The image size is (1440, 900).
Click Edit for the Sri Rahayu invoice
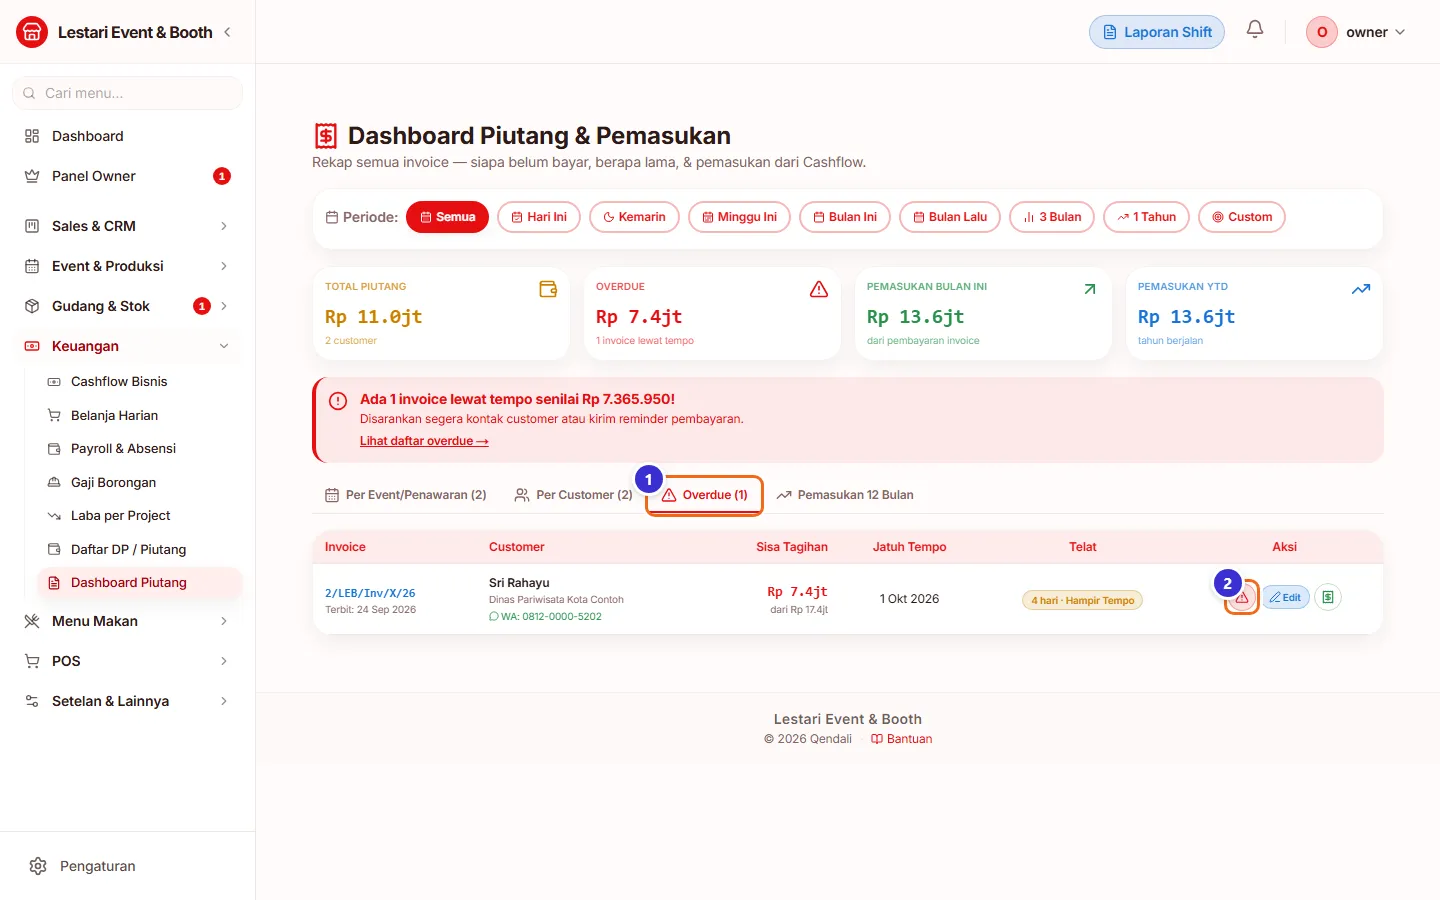coord(1286,597)
